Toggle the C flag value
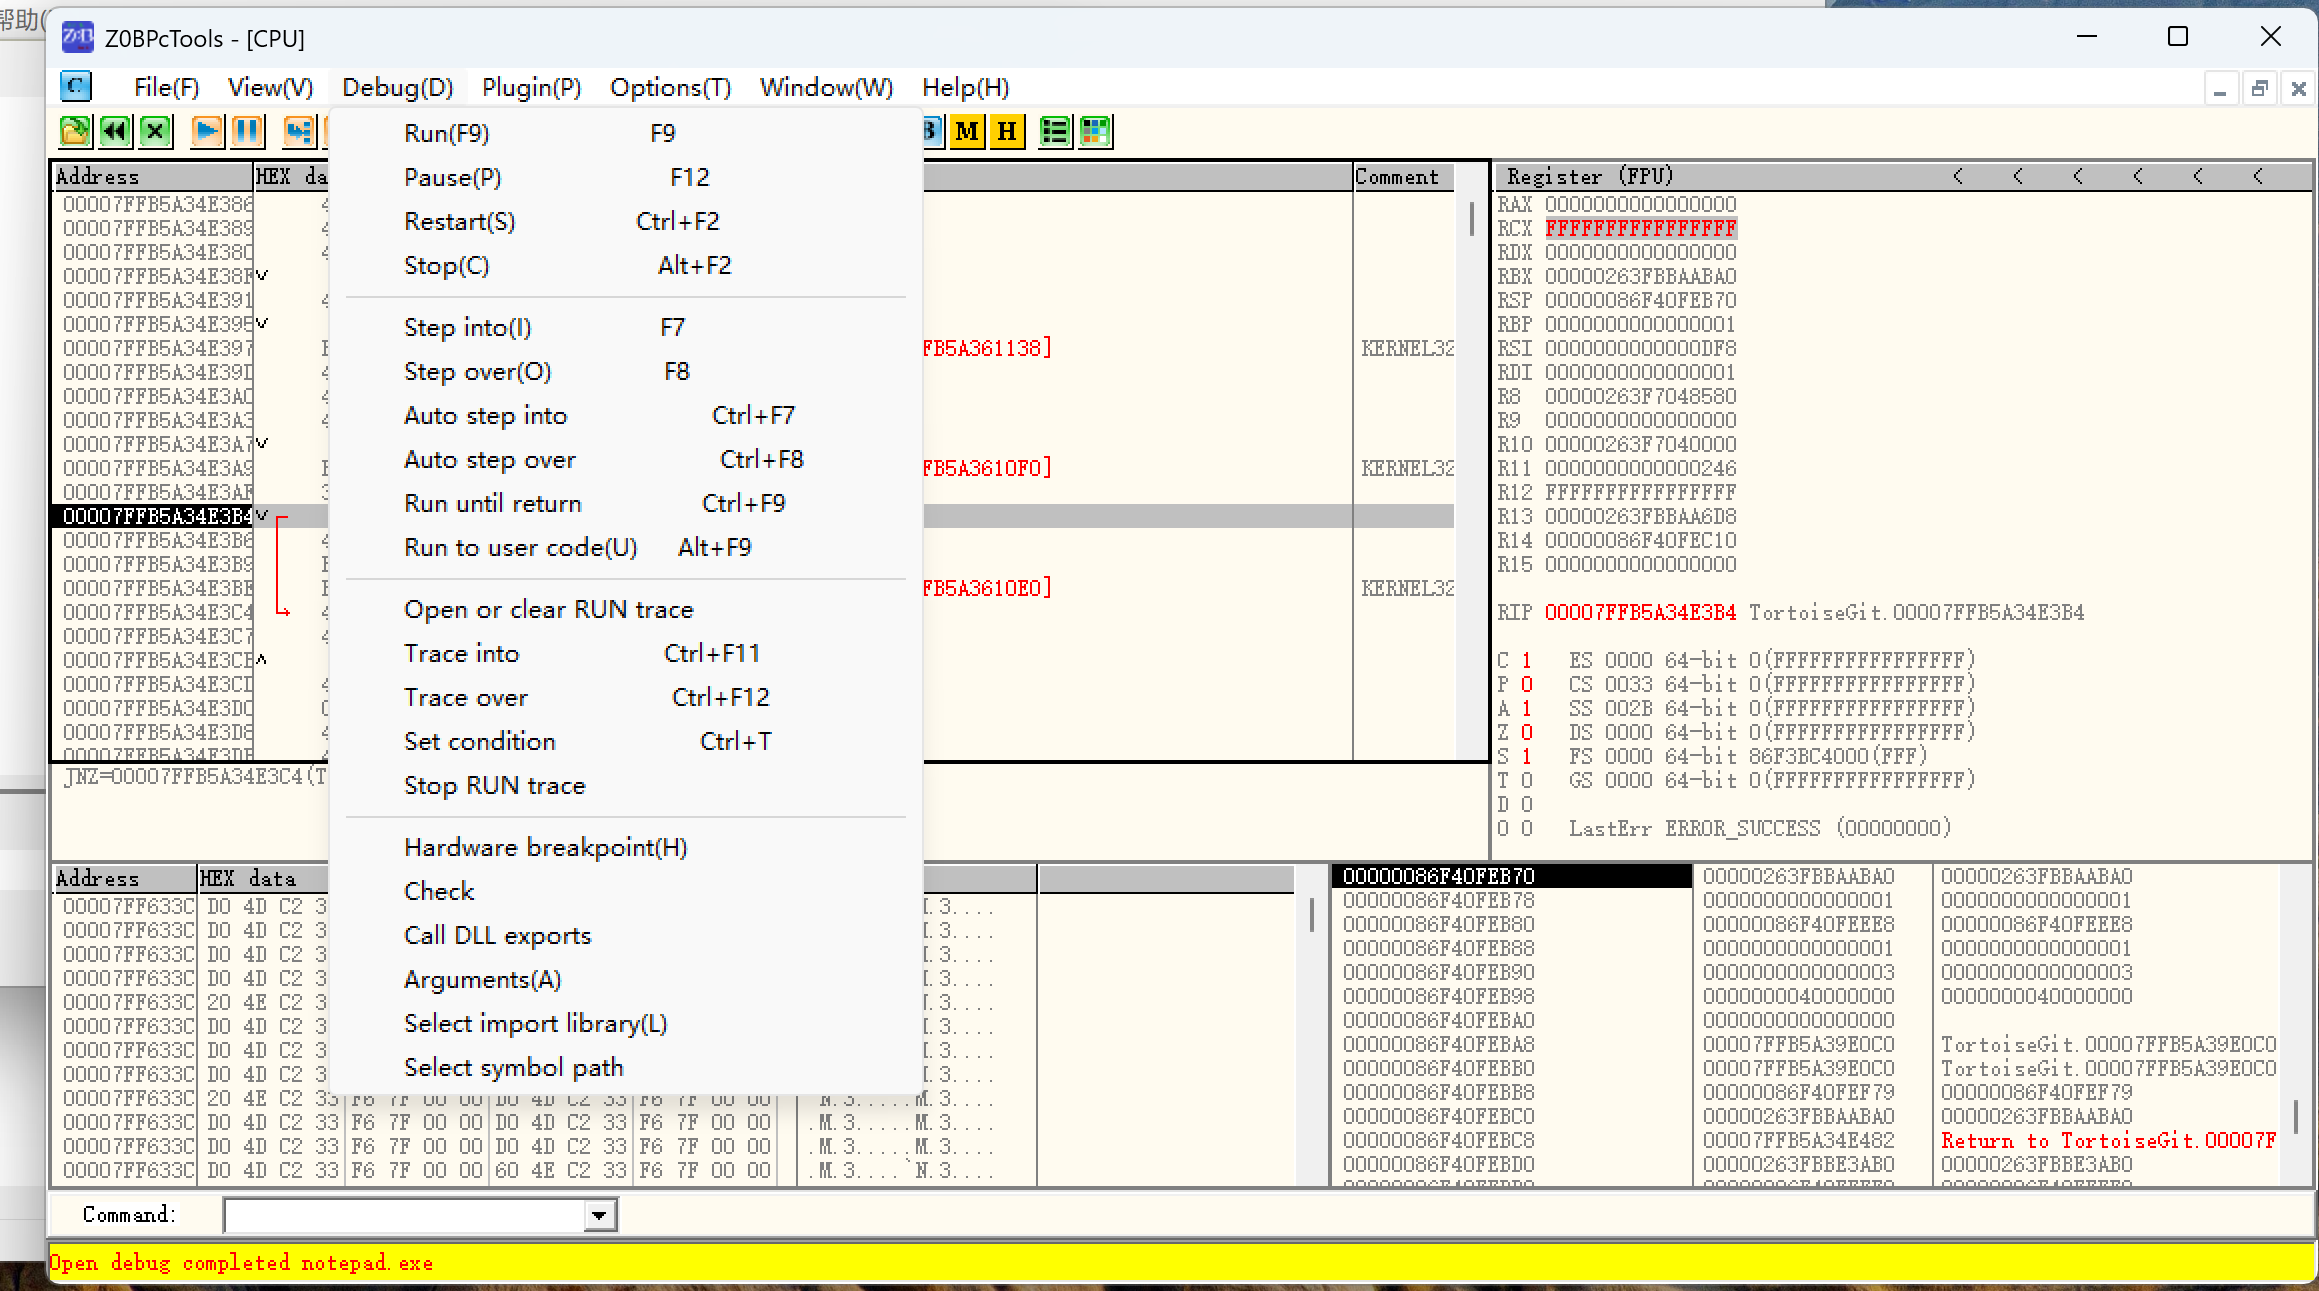Image resolution: width=2319 pixels, height=1291 pixels. click(x=1526, y=660)
